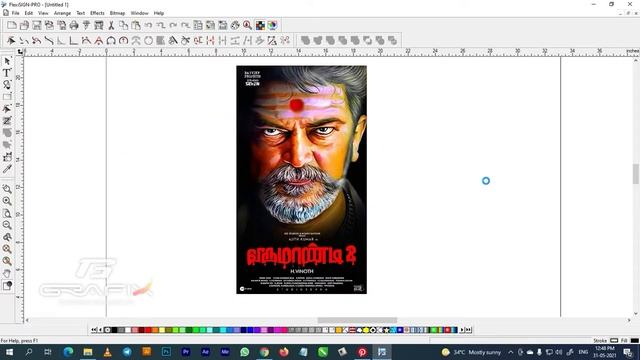Viewport: 640px width, 360px height.
Task: Open VLC media player from taskbar
Action: tap(107, 352)
